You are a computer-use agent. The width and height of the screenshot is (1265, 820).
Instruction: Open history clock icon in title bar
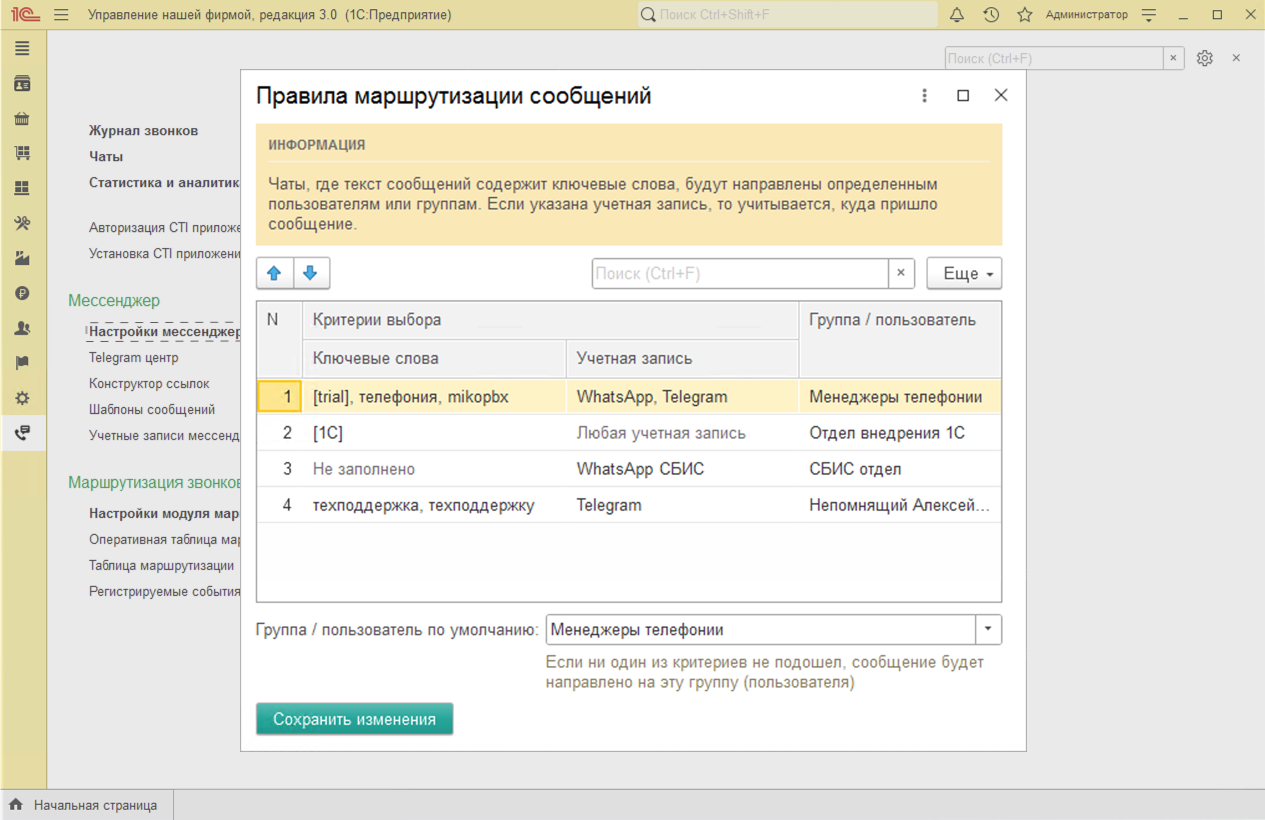(991, 15)
